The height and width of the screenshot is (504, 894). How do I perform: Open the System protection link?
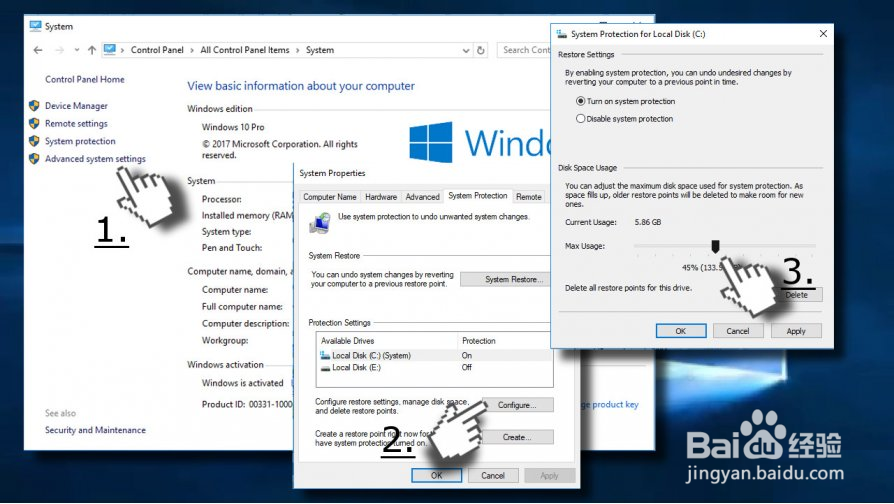80,141
